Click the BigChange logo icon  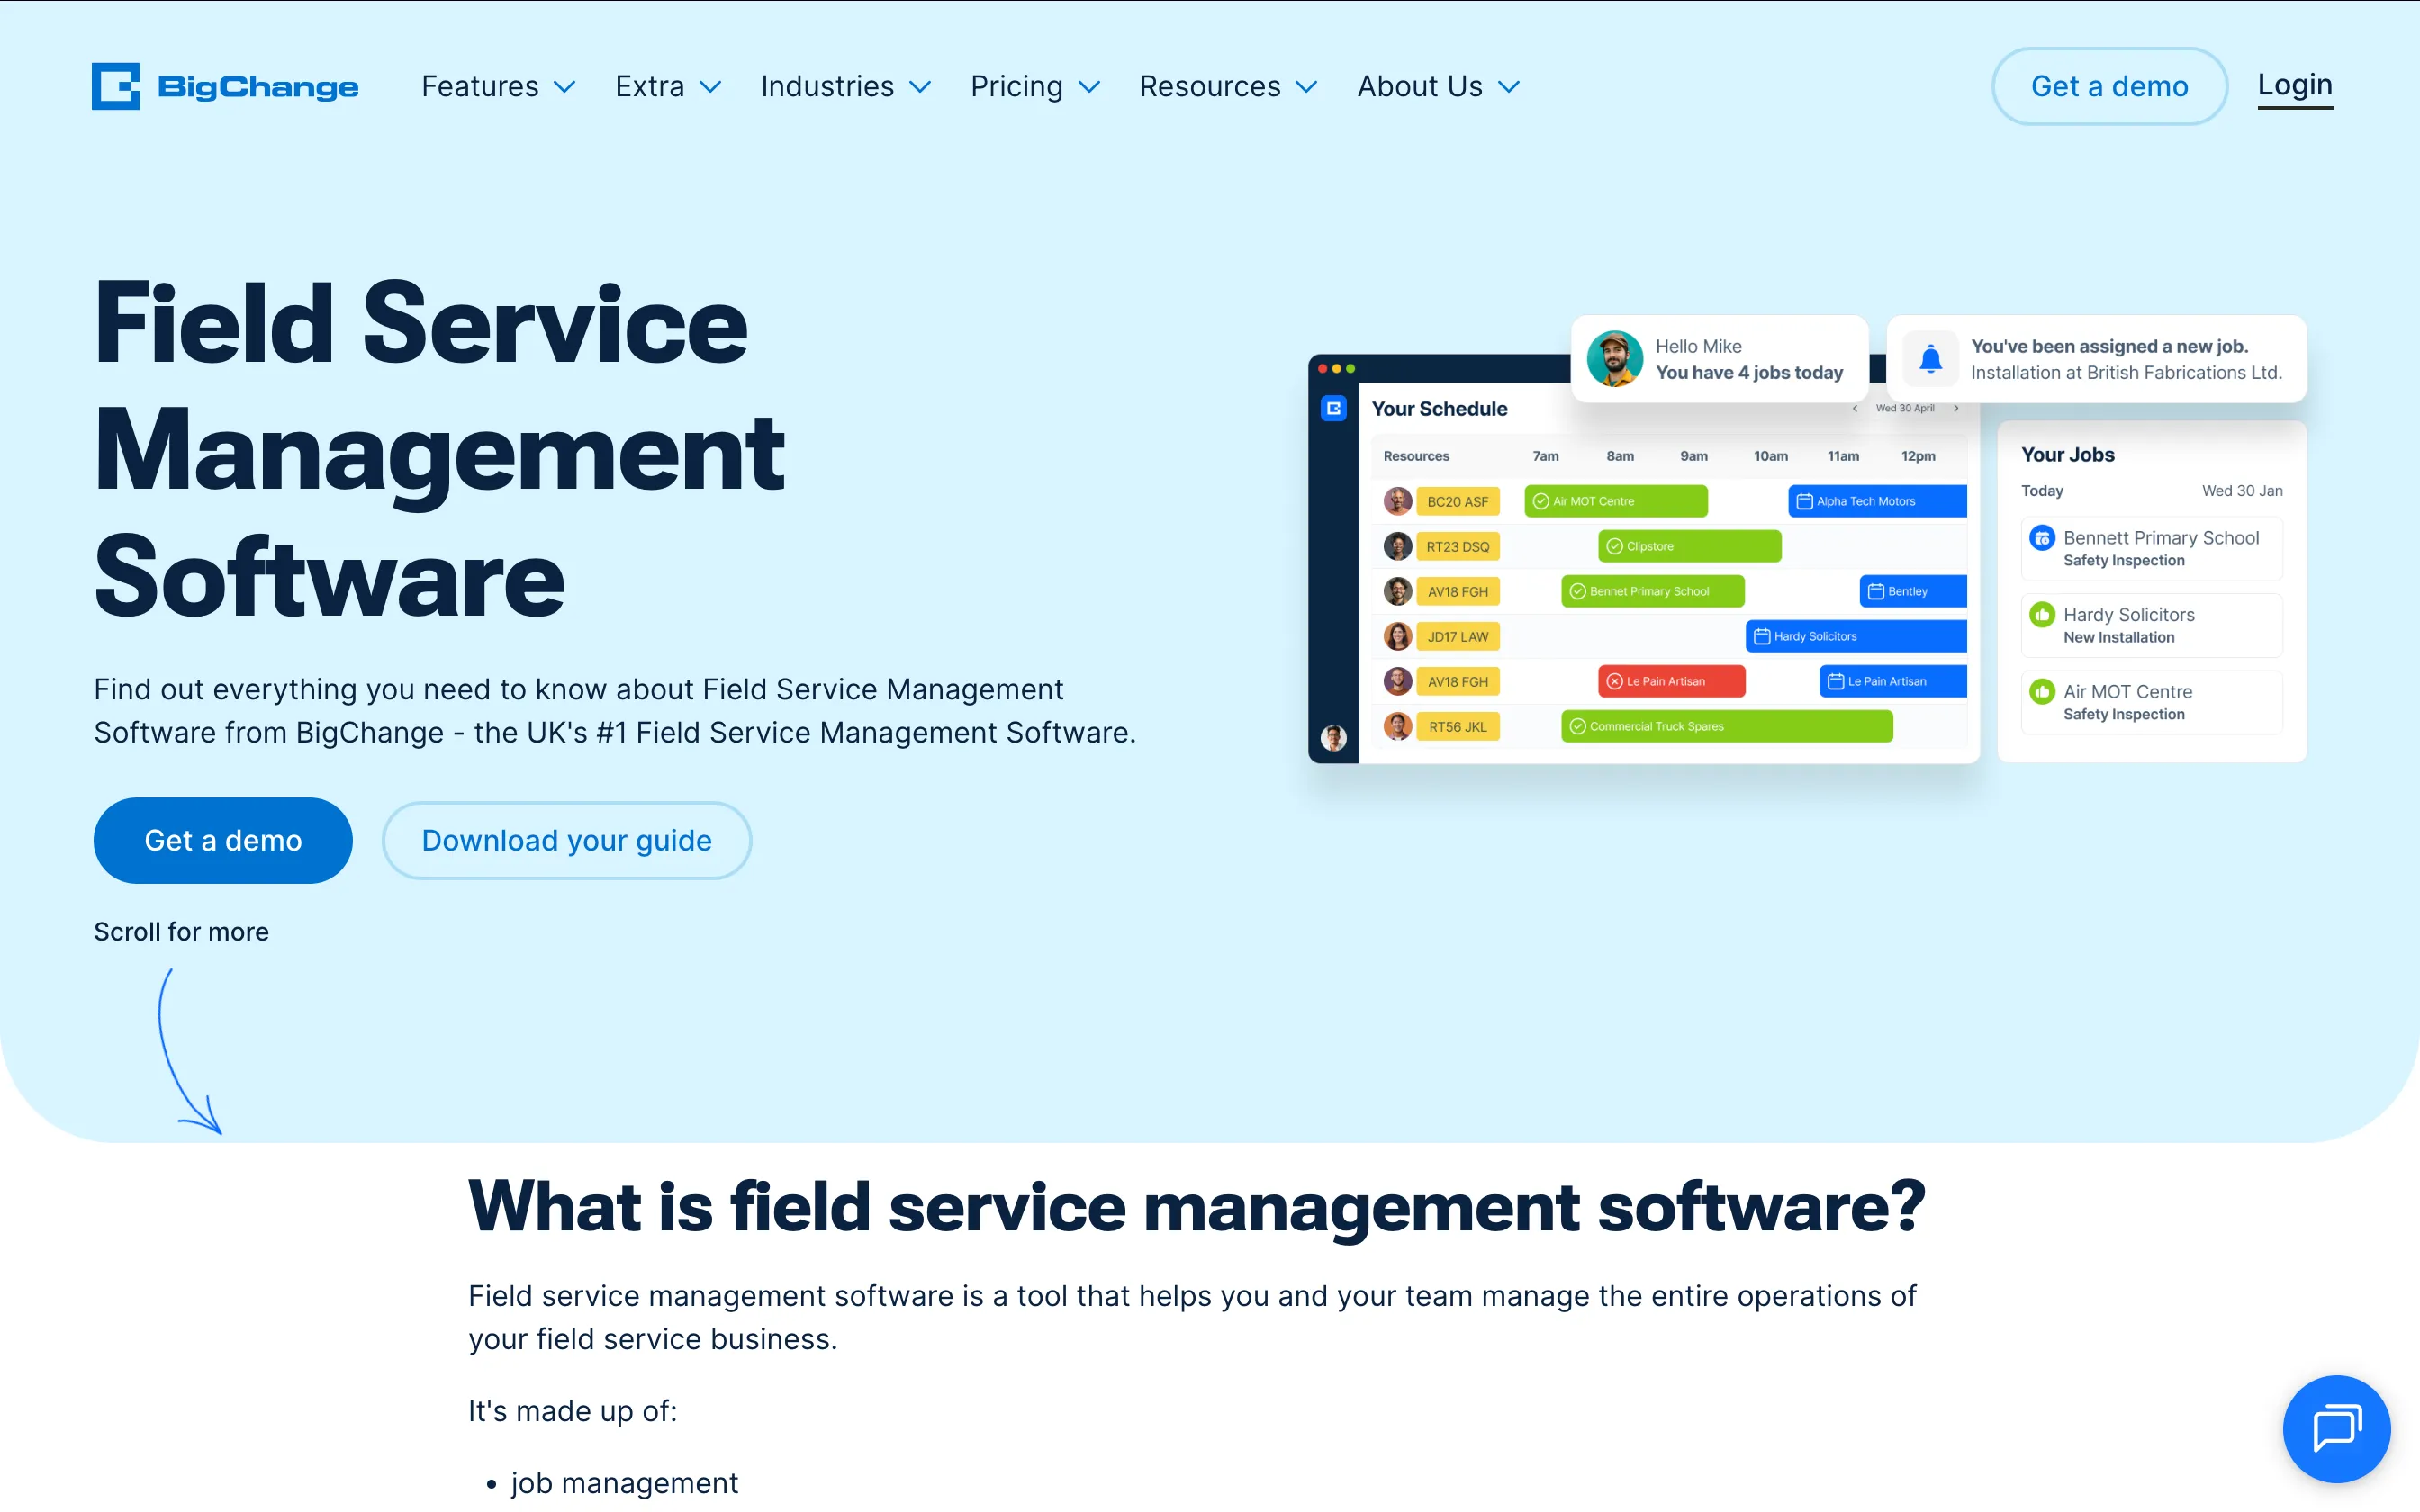pyautogui.click(x=116, y=86)
